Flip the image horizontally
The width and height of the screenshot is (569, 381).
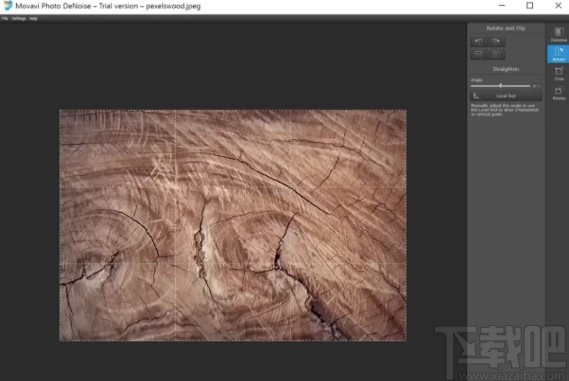pos(496,54)
